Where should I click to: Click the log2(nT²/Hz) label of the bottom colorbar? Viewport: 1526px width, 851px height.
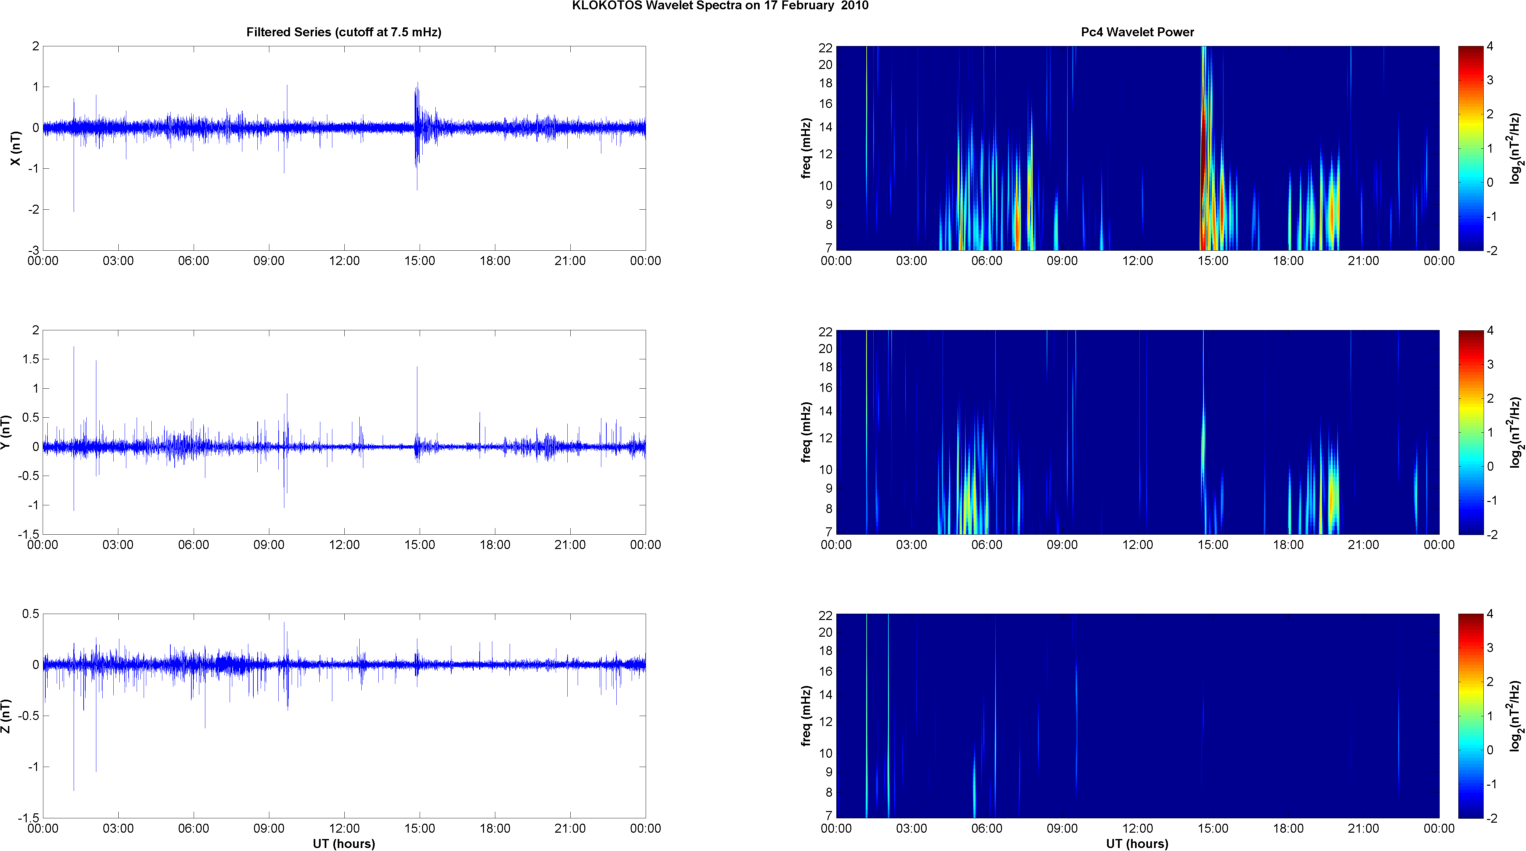point(1517,716)
